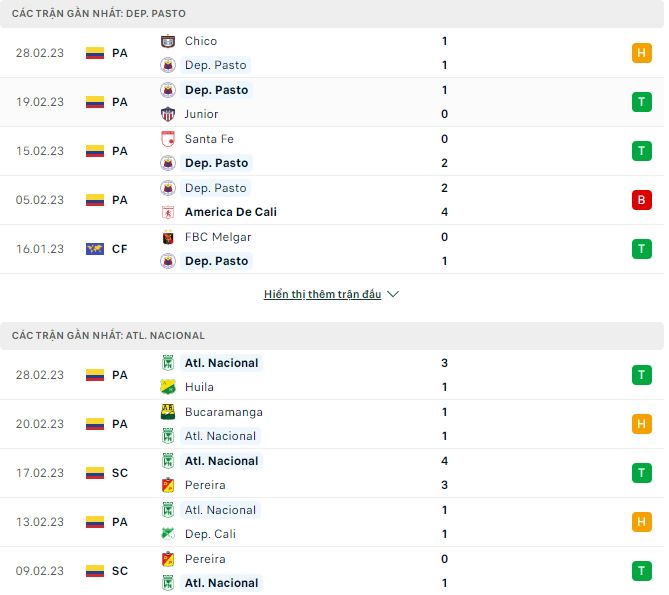This screenshot has height=595, width=669.
Task: Click the Junior team crest icon
Action: point(168,114)
